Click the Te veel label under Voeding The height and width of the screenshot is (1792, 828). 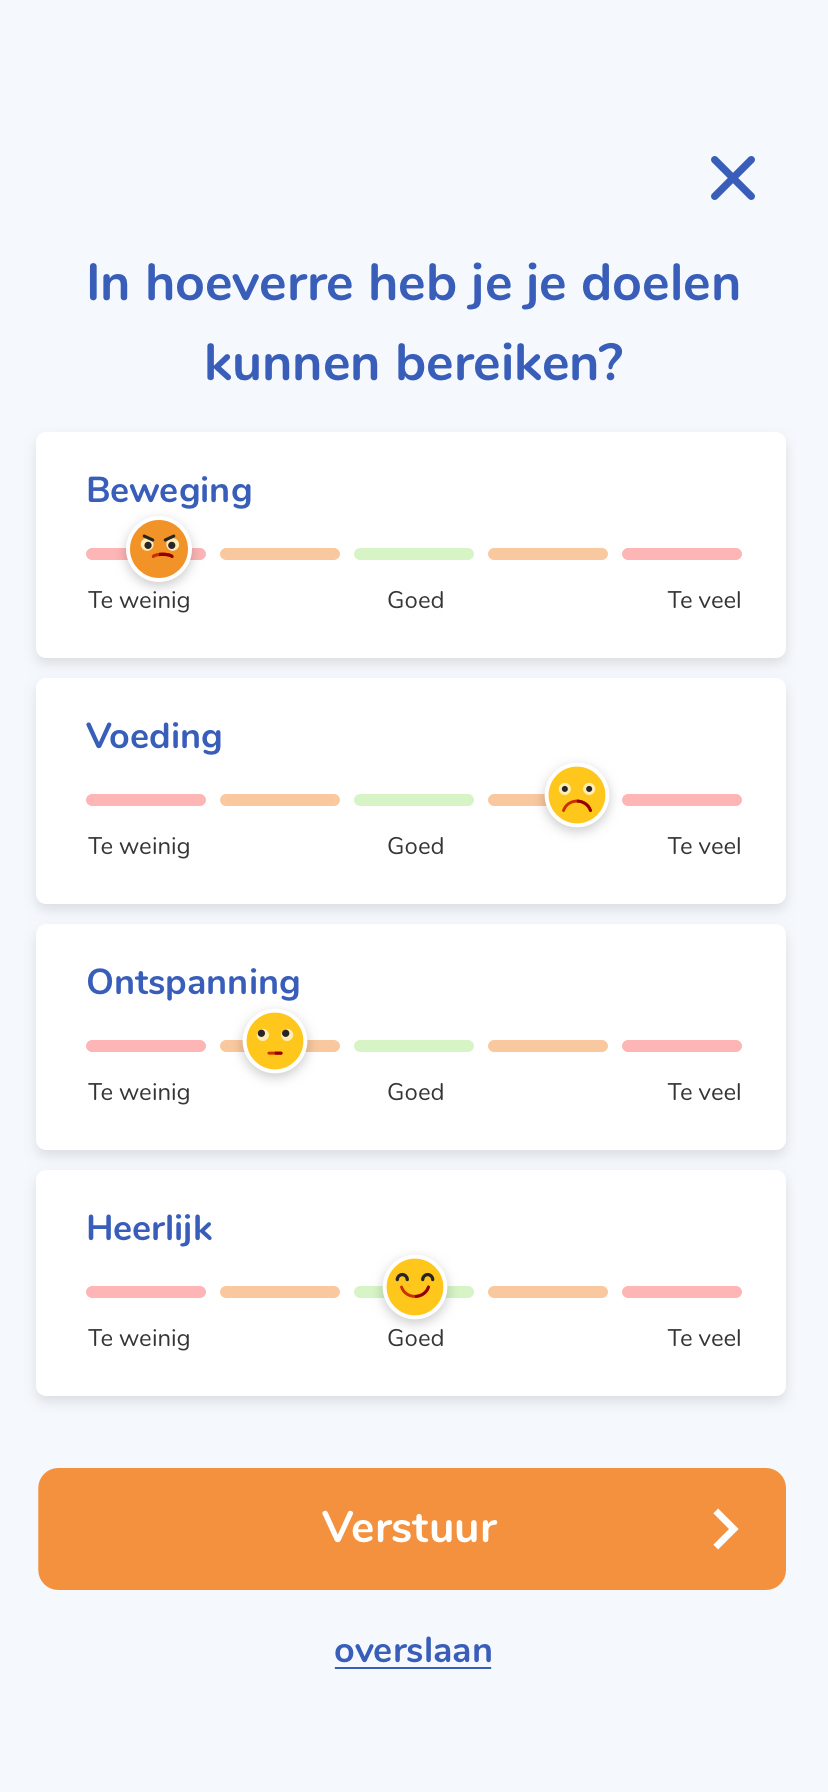[704, 846]
